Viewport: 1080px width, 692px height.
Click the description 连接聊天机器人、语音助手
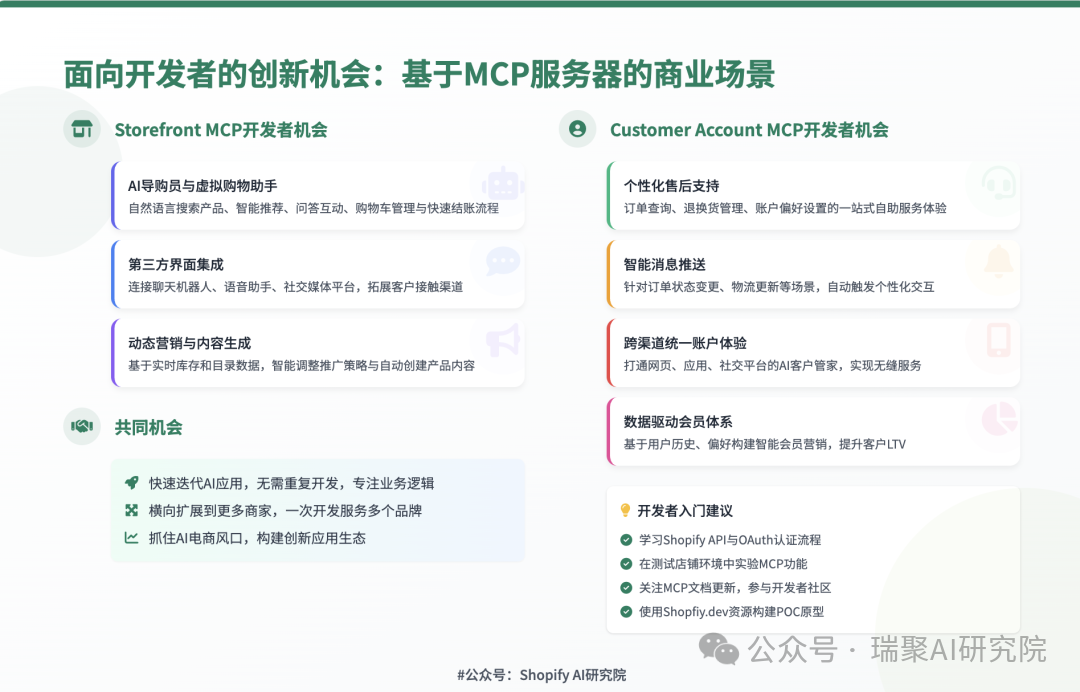click(x=295, y=286)
